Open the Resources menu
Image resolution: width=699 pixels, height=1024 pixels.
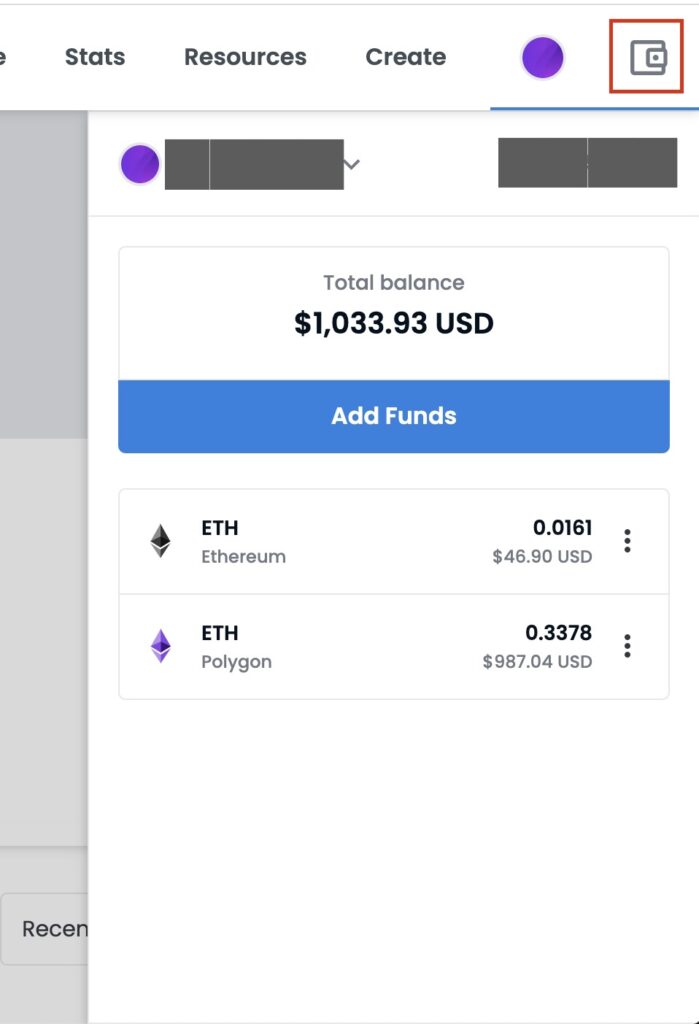245,57
